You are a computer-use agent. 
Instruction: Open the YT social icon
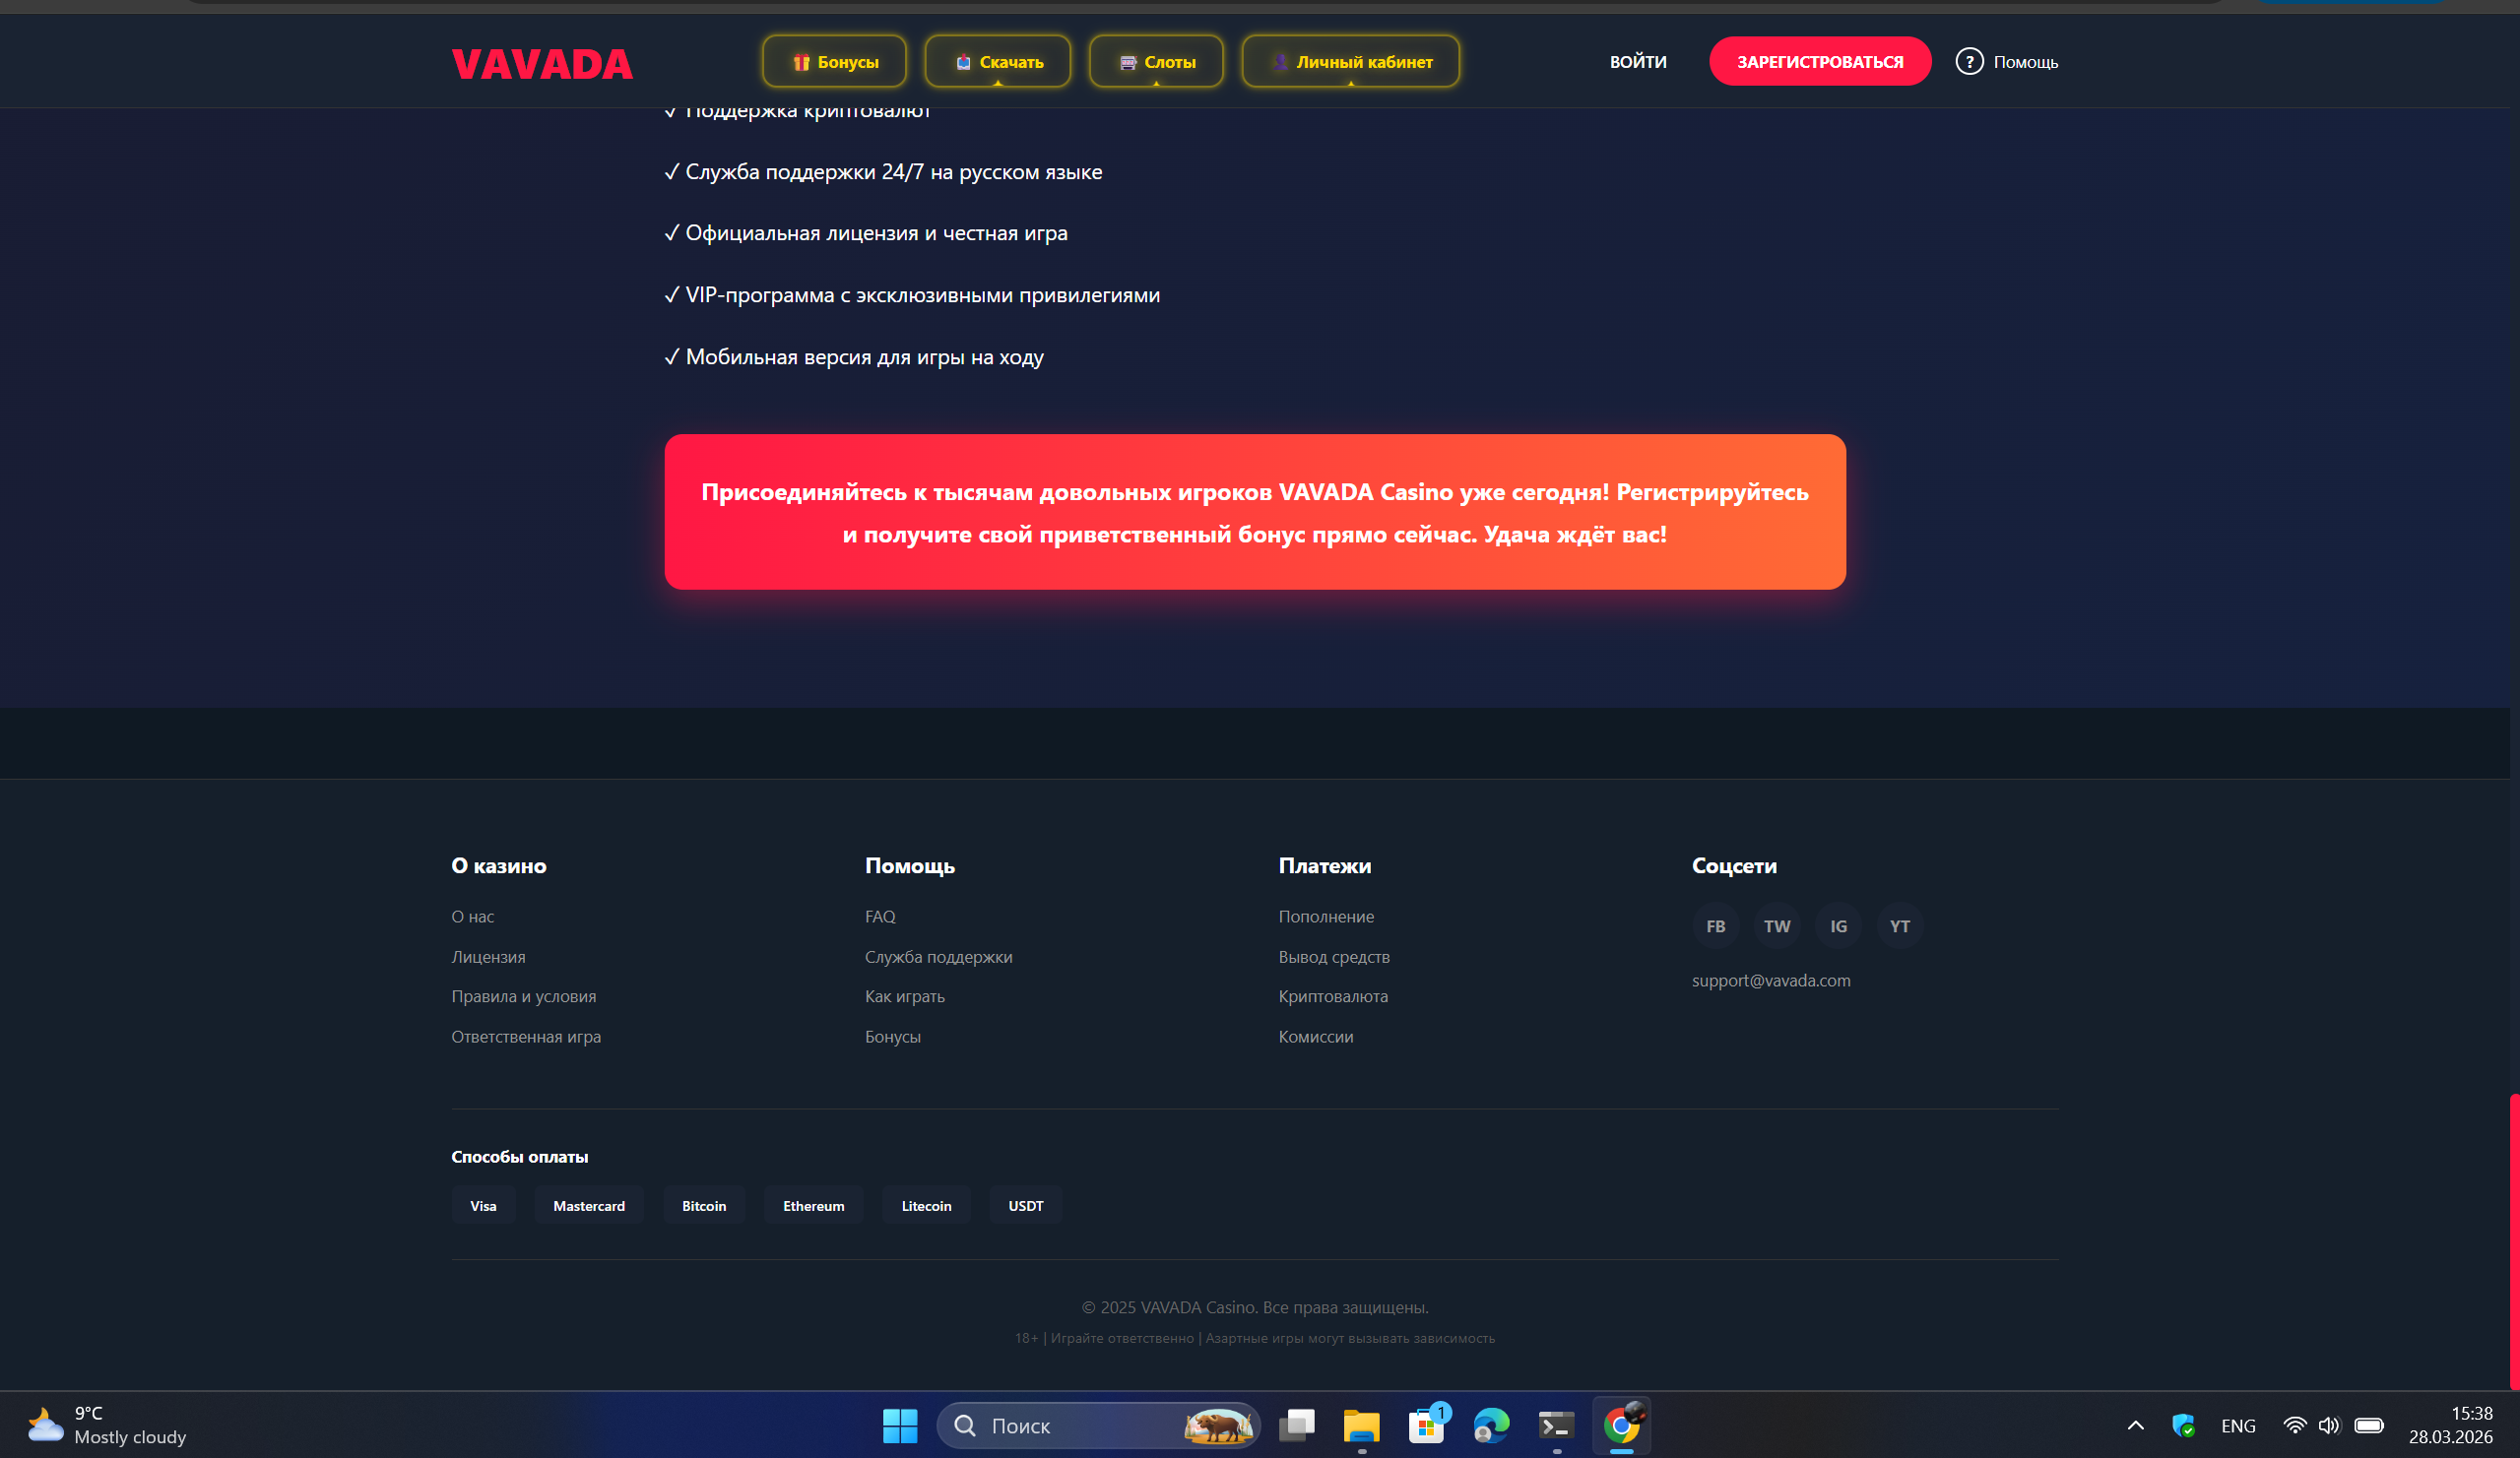tap(1899, 926)
